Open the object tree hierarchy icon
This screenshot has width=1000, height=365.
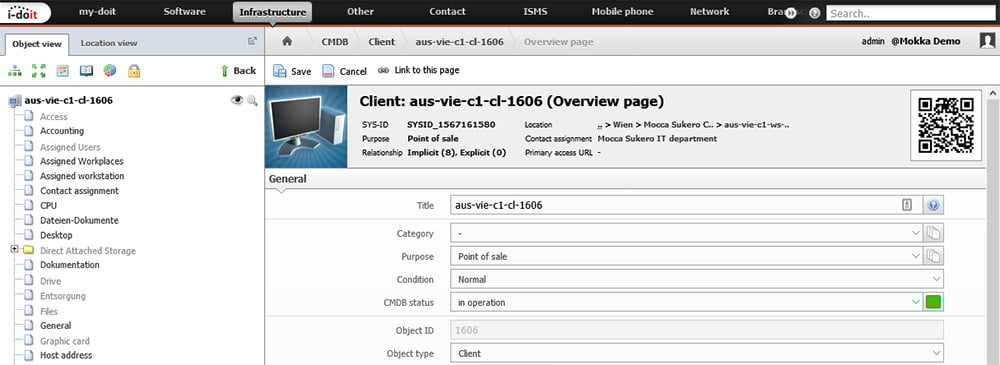click(x=15, y=71)
